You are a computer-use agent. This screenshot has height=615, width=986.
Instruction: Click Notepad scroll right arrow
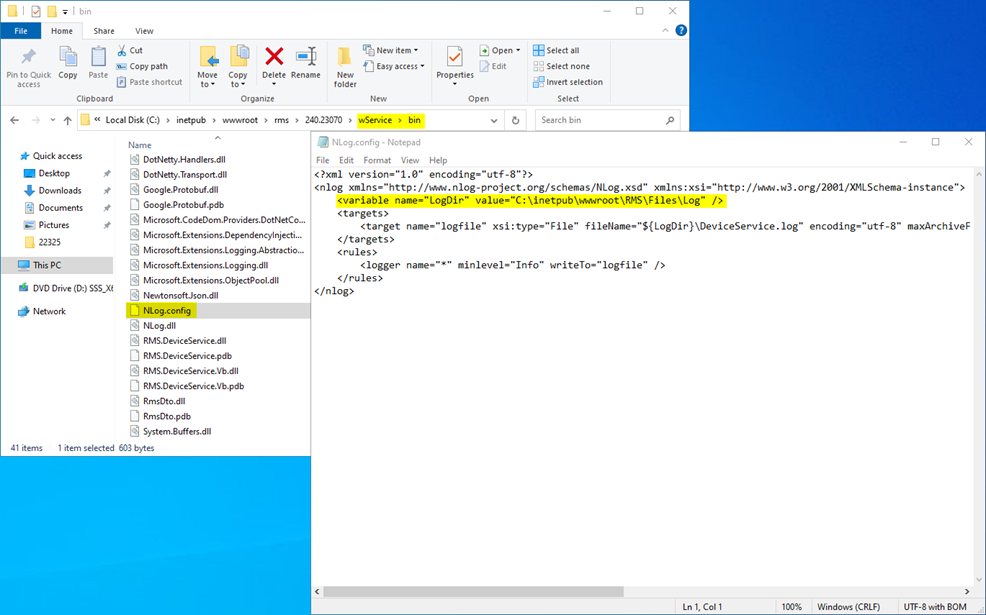[967, 592]
